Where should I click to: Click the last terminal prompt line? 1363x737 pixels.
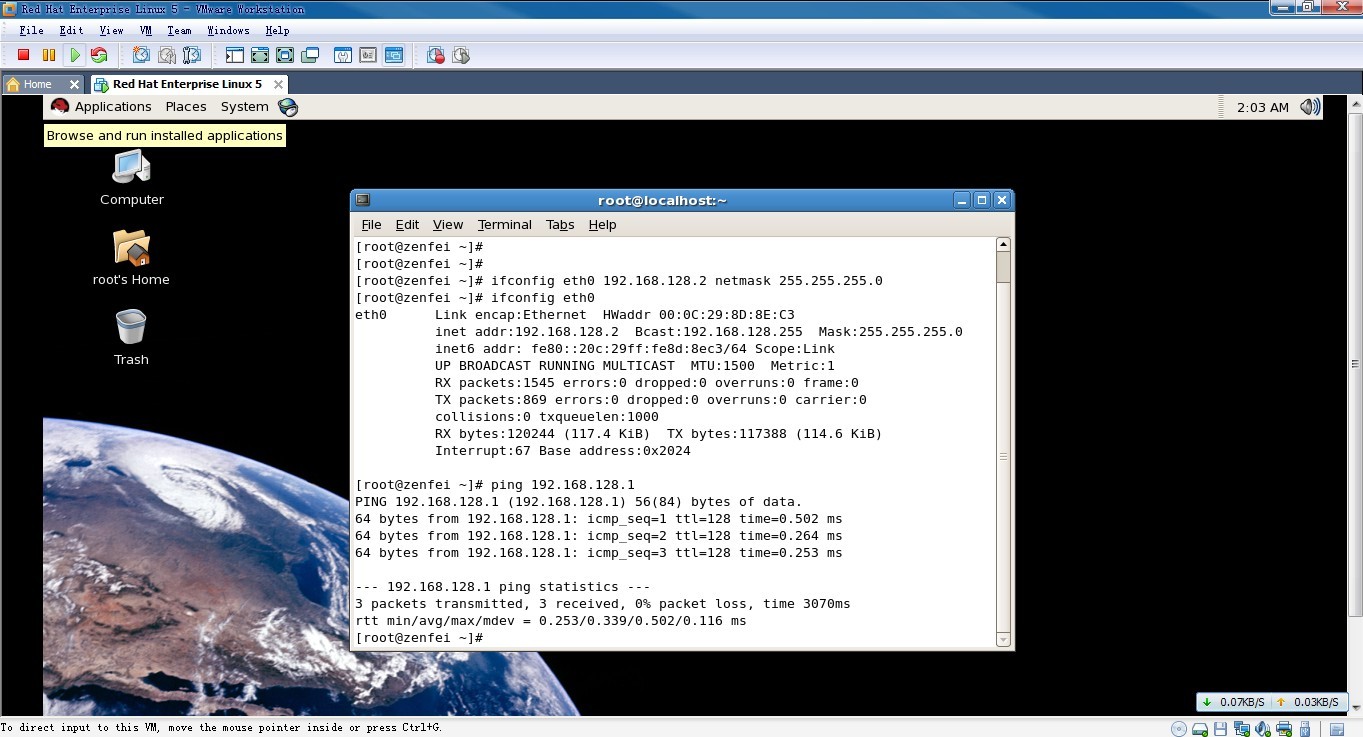point(420,638)
